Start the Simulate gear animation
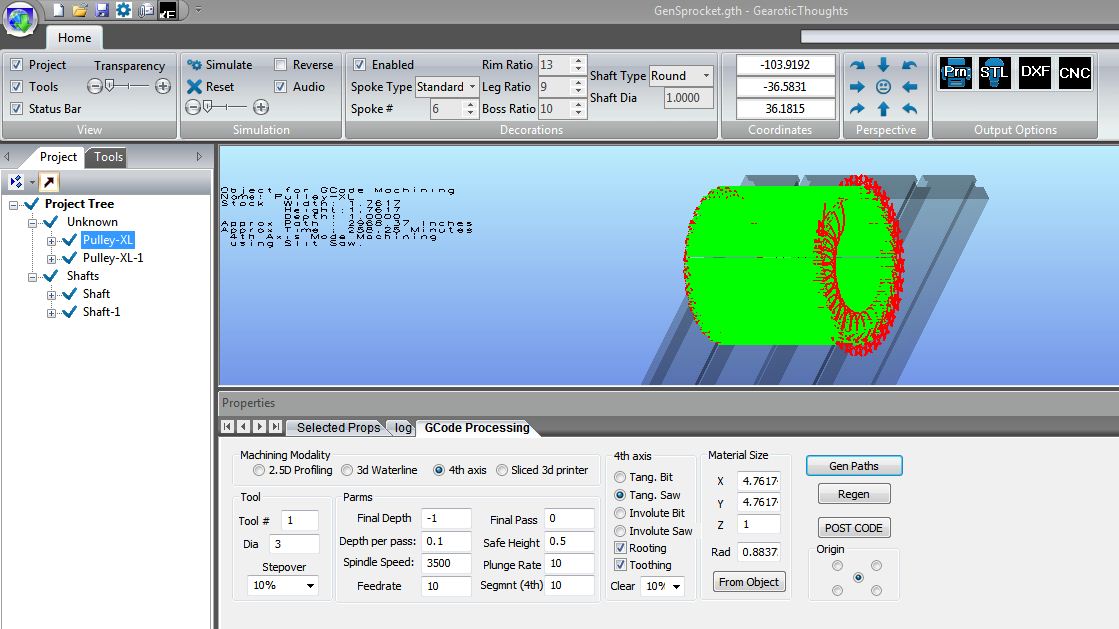Viewport: 1119px width, 629px height. (x=220, y=65)
